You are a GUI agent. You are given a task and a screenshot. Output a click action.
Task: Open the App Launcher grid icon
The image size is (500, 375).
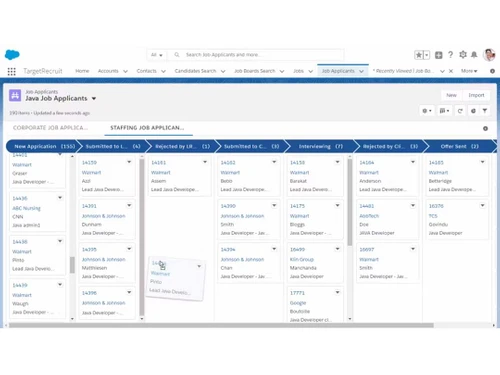click(x=11, y=71)
